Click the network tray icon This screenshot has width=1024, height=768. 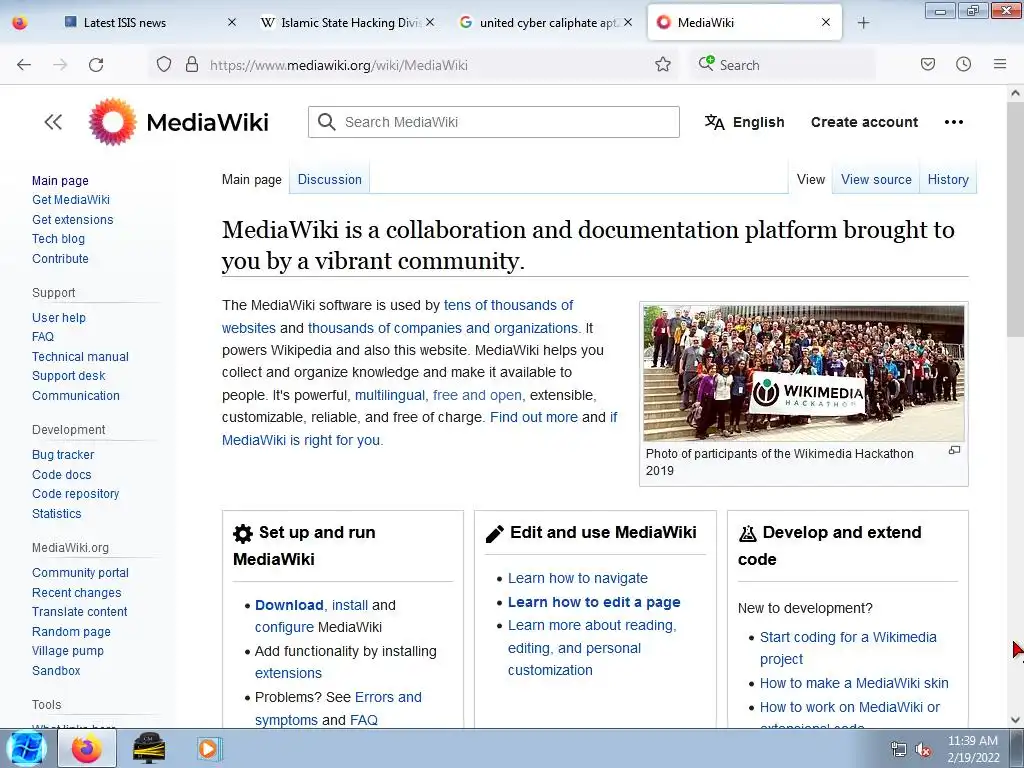tap(899, 750)
